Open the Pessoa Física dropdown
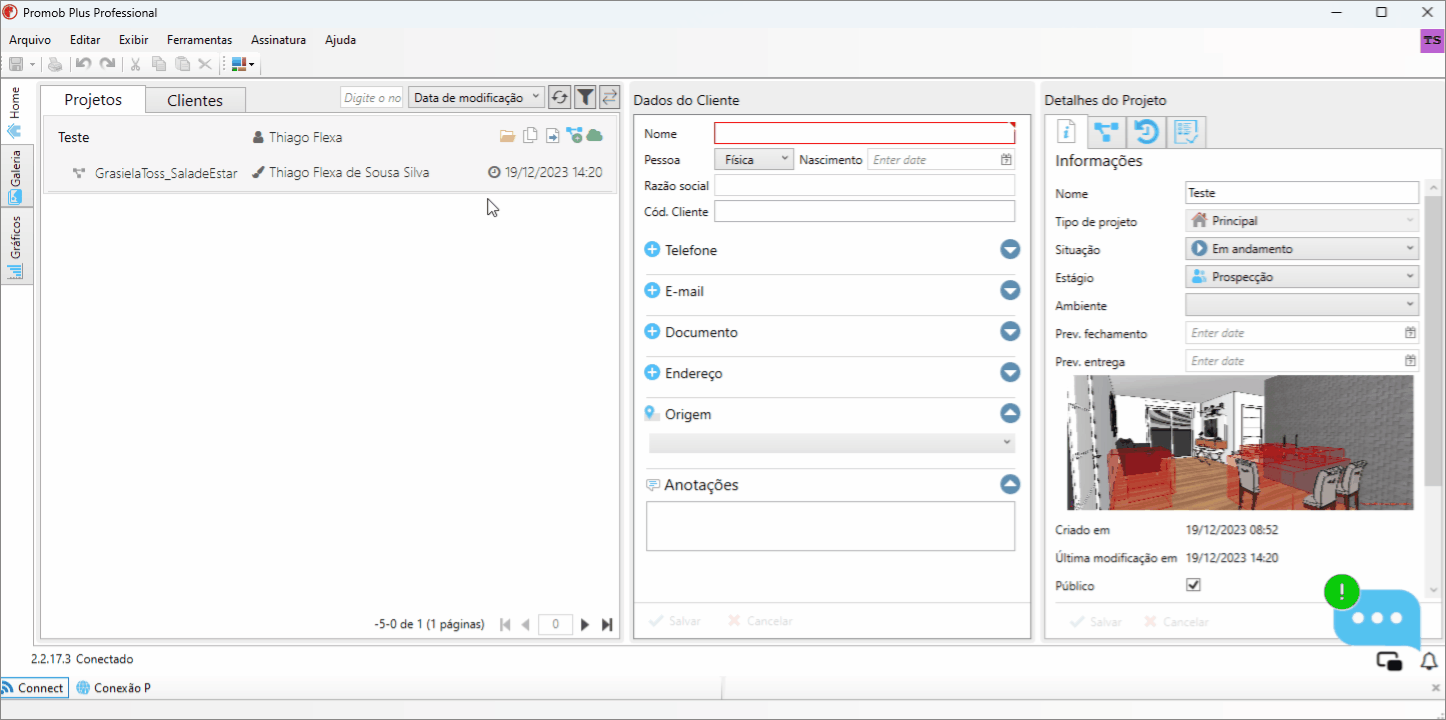The image size is (1446, 720). point(754,159)
